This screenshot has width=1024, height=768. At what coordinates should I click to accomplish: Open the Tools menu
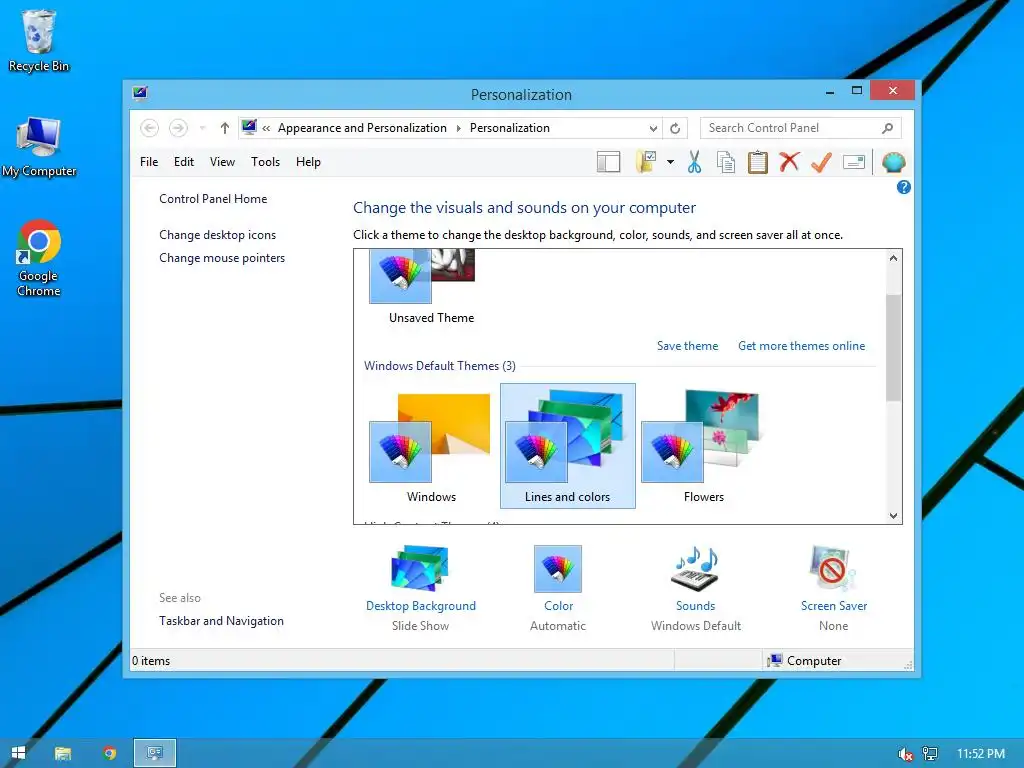point(265,162)
